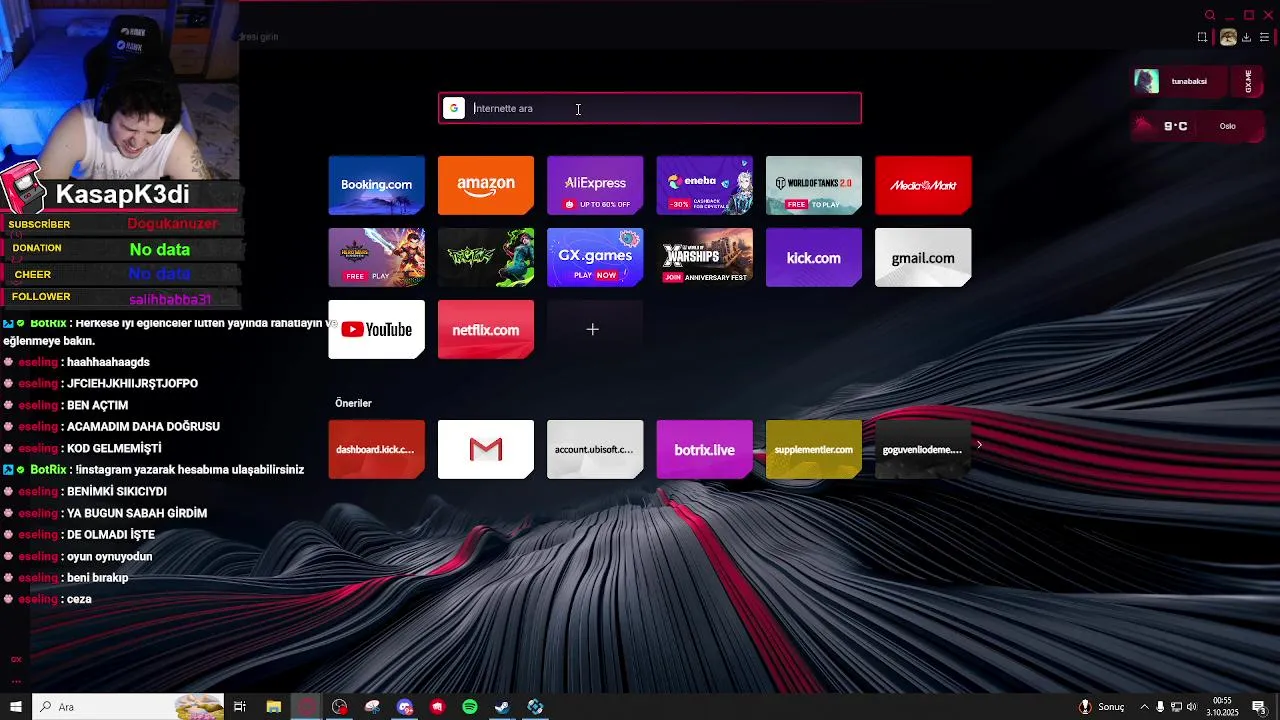The height and width of the screenshot is (720, 1280).
Task: Open the YouTube speed dial tile
Action: pos(376,329)
